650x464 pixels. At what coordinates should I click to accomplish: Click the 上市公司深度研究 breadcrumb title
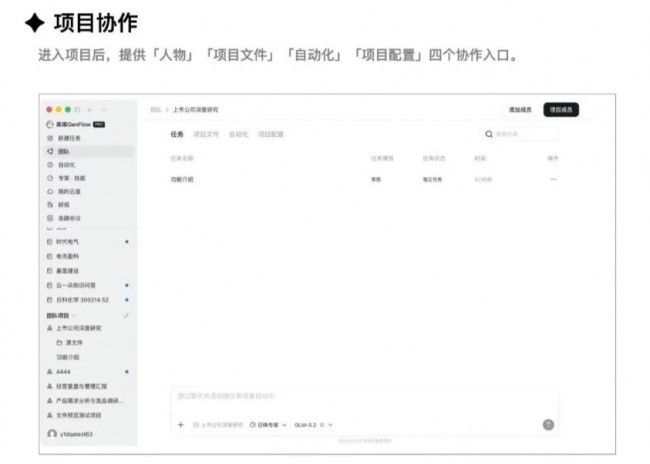[x=195, y=109]
